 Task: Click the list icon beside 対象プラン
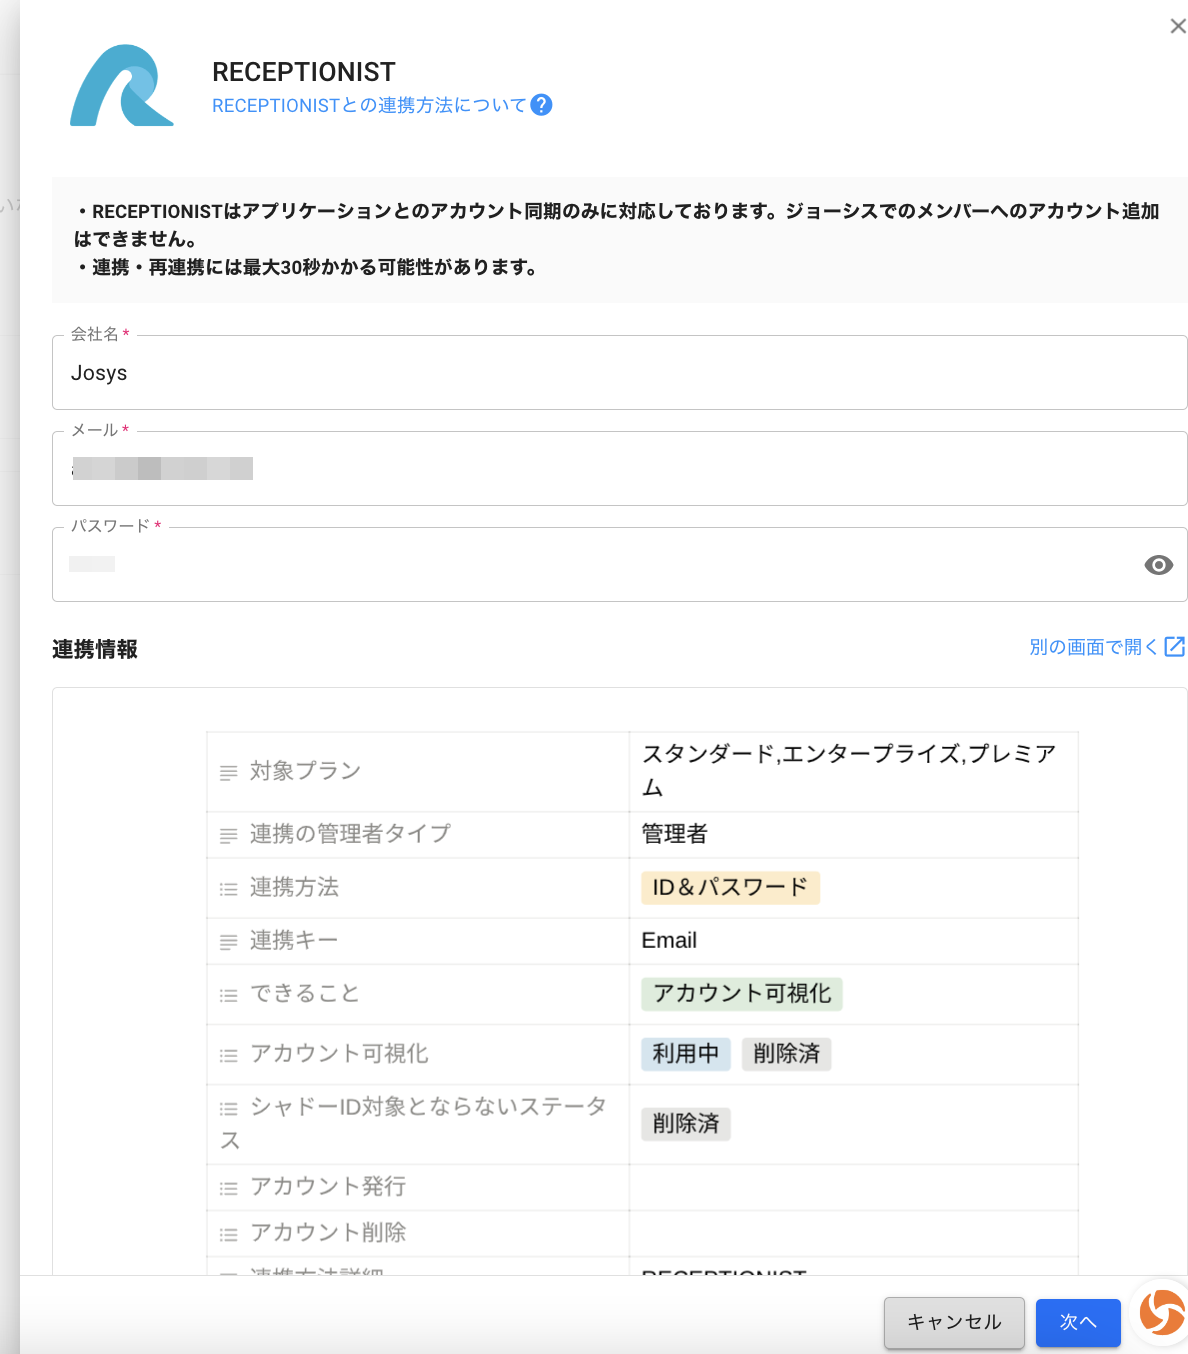[229, 772]
